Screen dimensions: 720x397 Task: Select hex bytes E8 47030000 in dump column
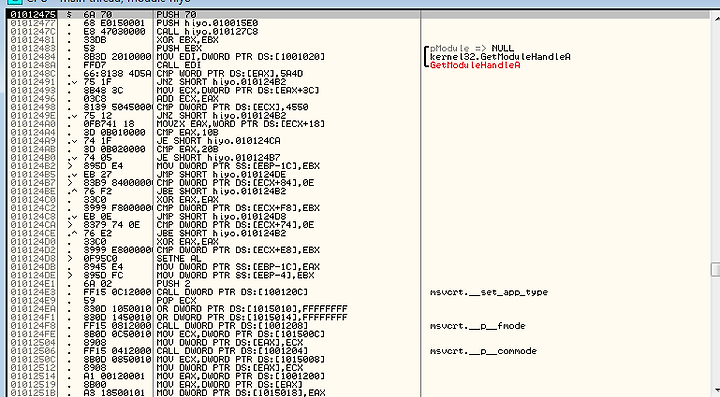click(114, 32)
